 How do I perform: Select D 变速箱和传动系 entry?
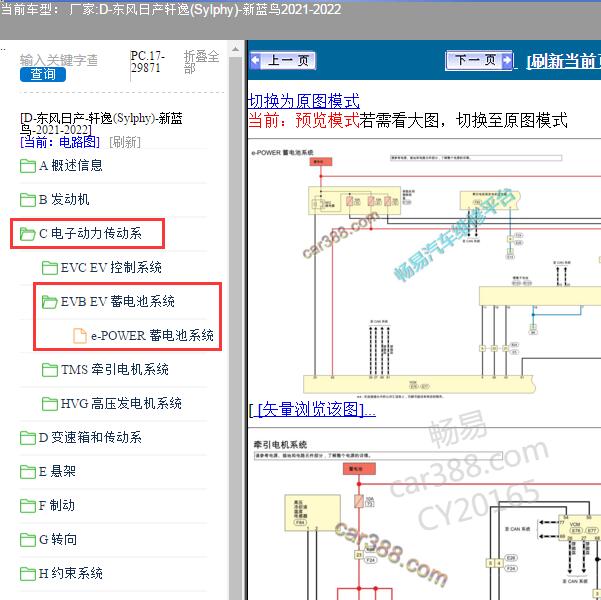click(90, 437)
